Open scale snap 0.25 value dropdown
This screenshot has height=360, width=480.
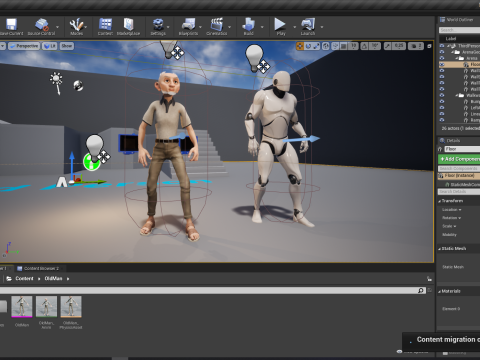tap(399, 46)
